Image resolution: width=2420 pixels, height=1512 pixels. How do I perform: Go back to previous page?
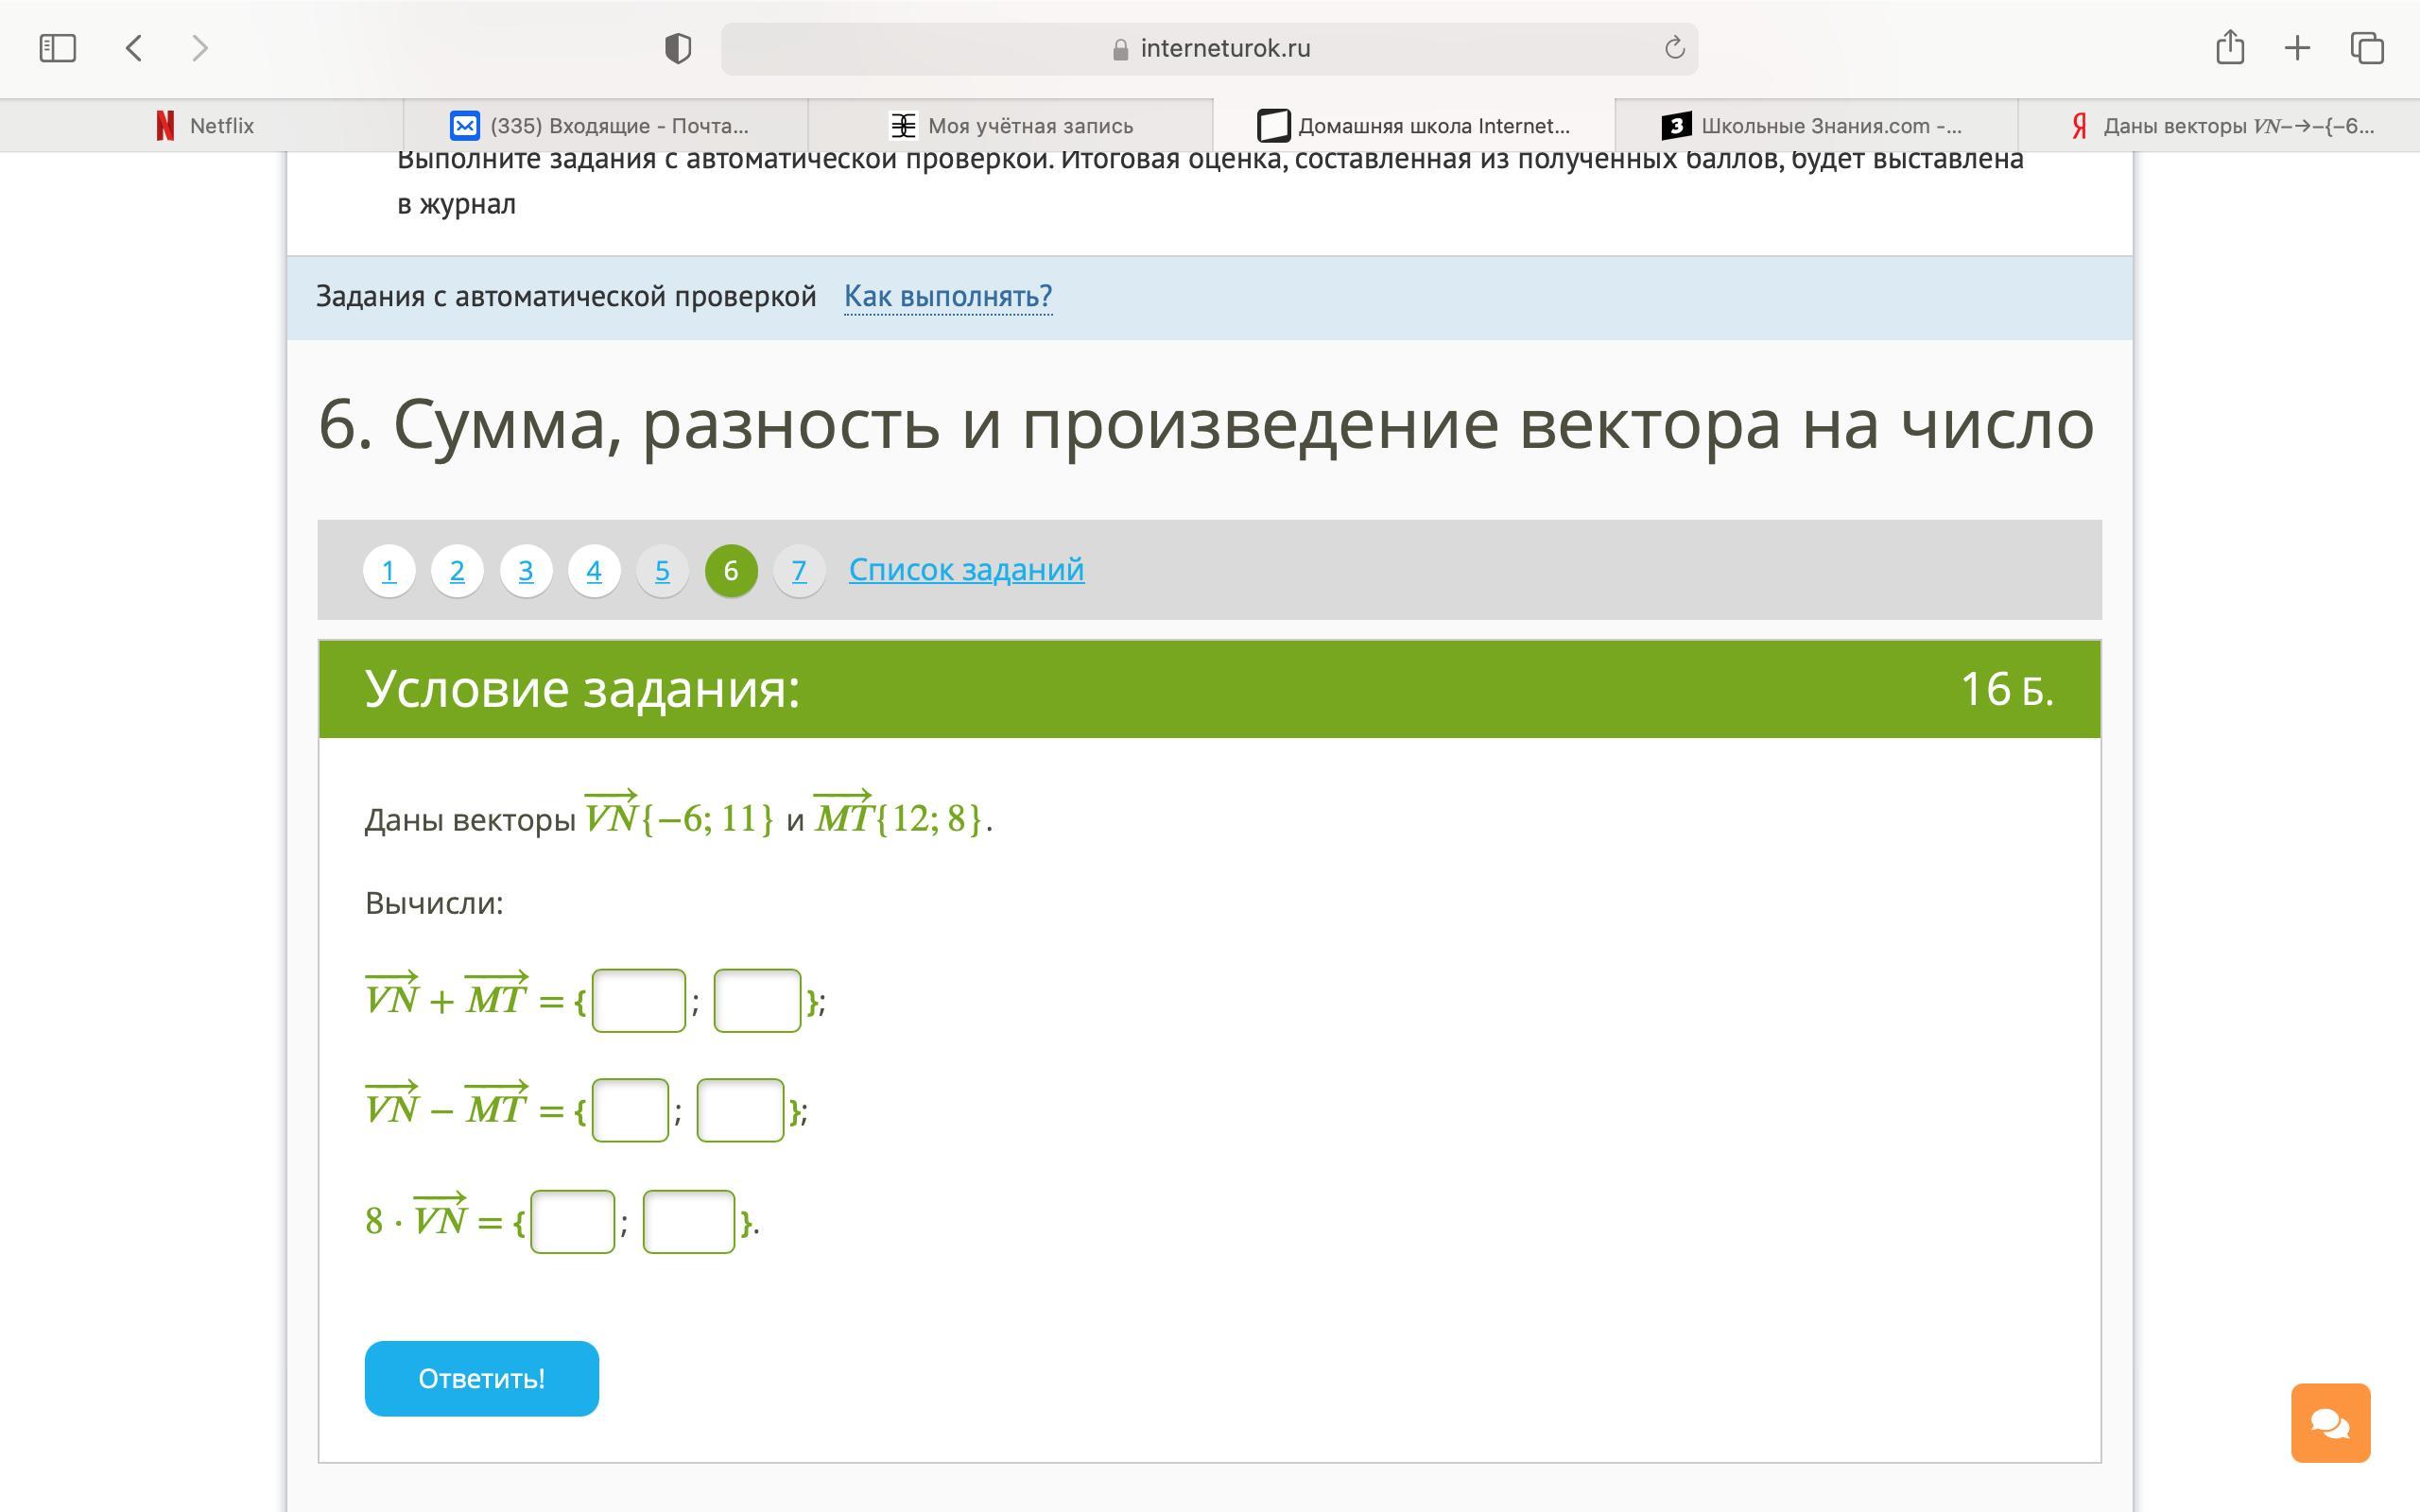click(x=134, y=48)
